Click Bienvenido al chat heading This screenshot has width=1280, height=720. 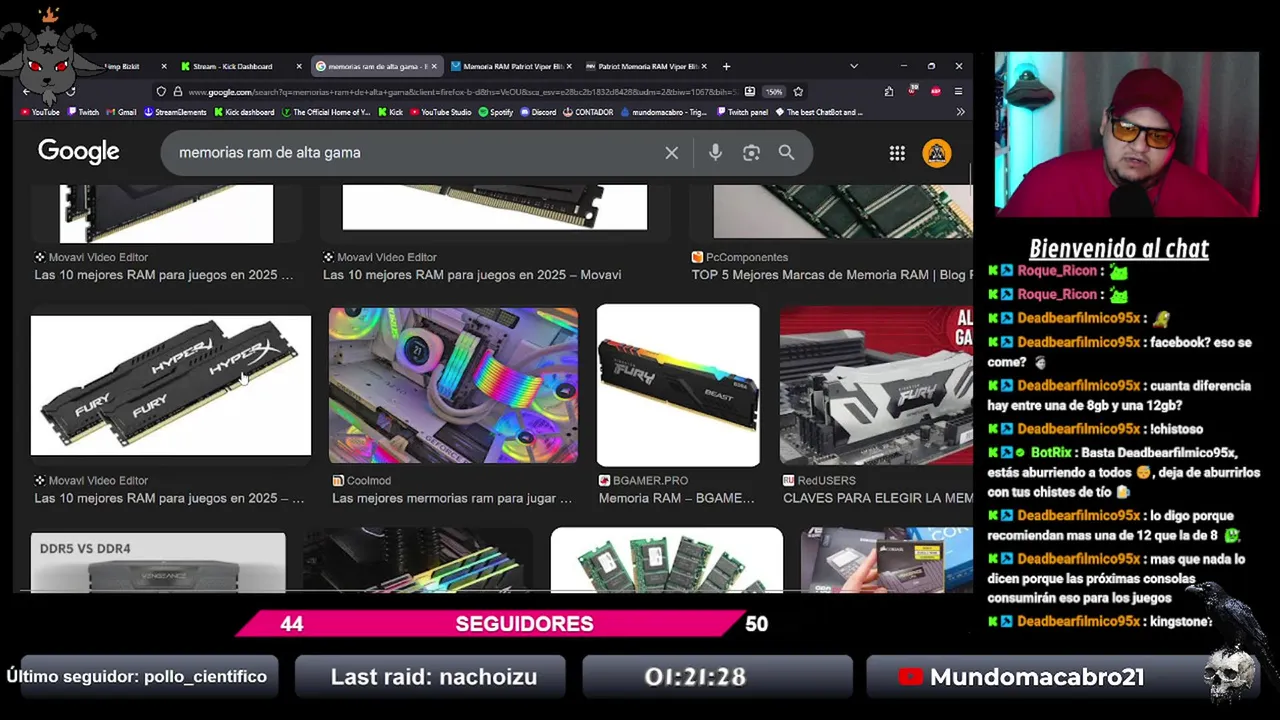(x=1119, y=248)
